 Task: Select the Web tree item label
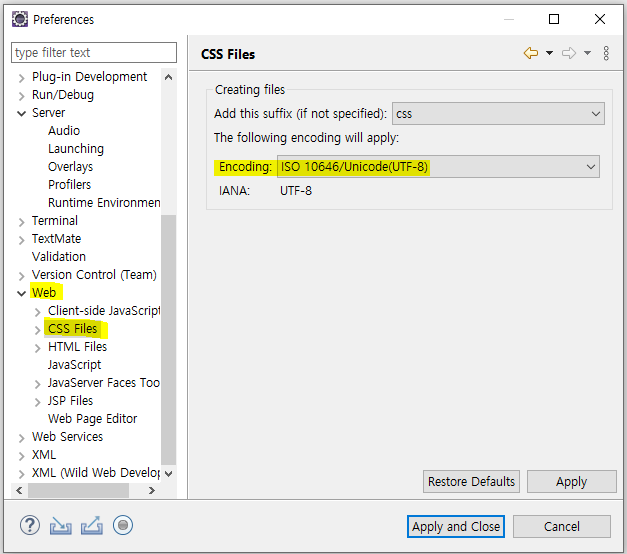44,293
